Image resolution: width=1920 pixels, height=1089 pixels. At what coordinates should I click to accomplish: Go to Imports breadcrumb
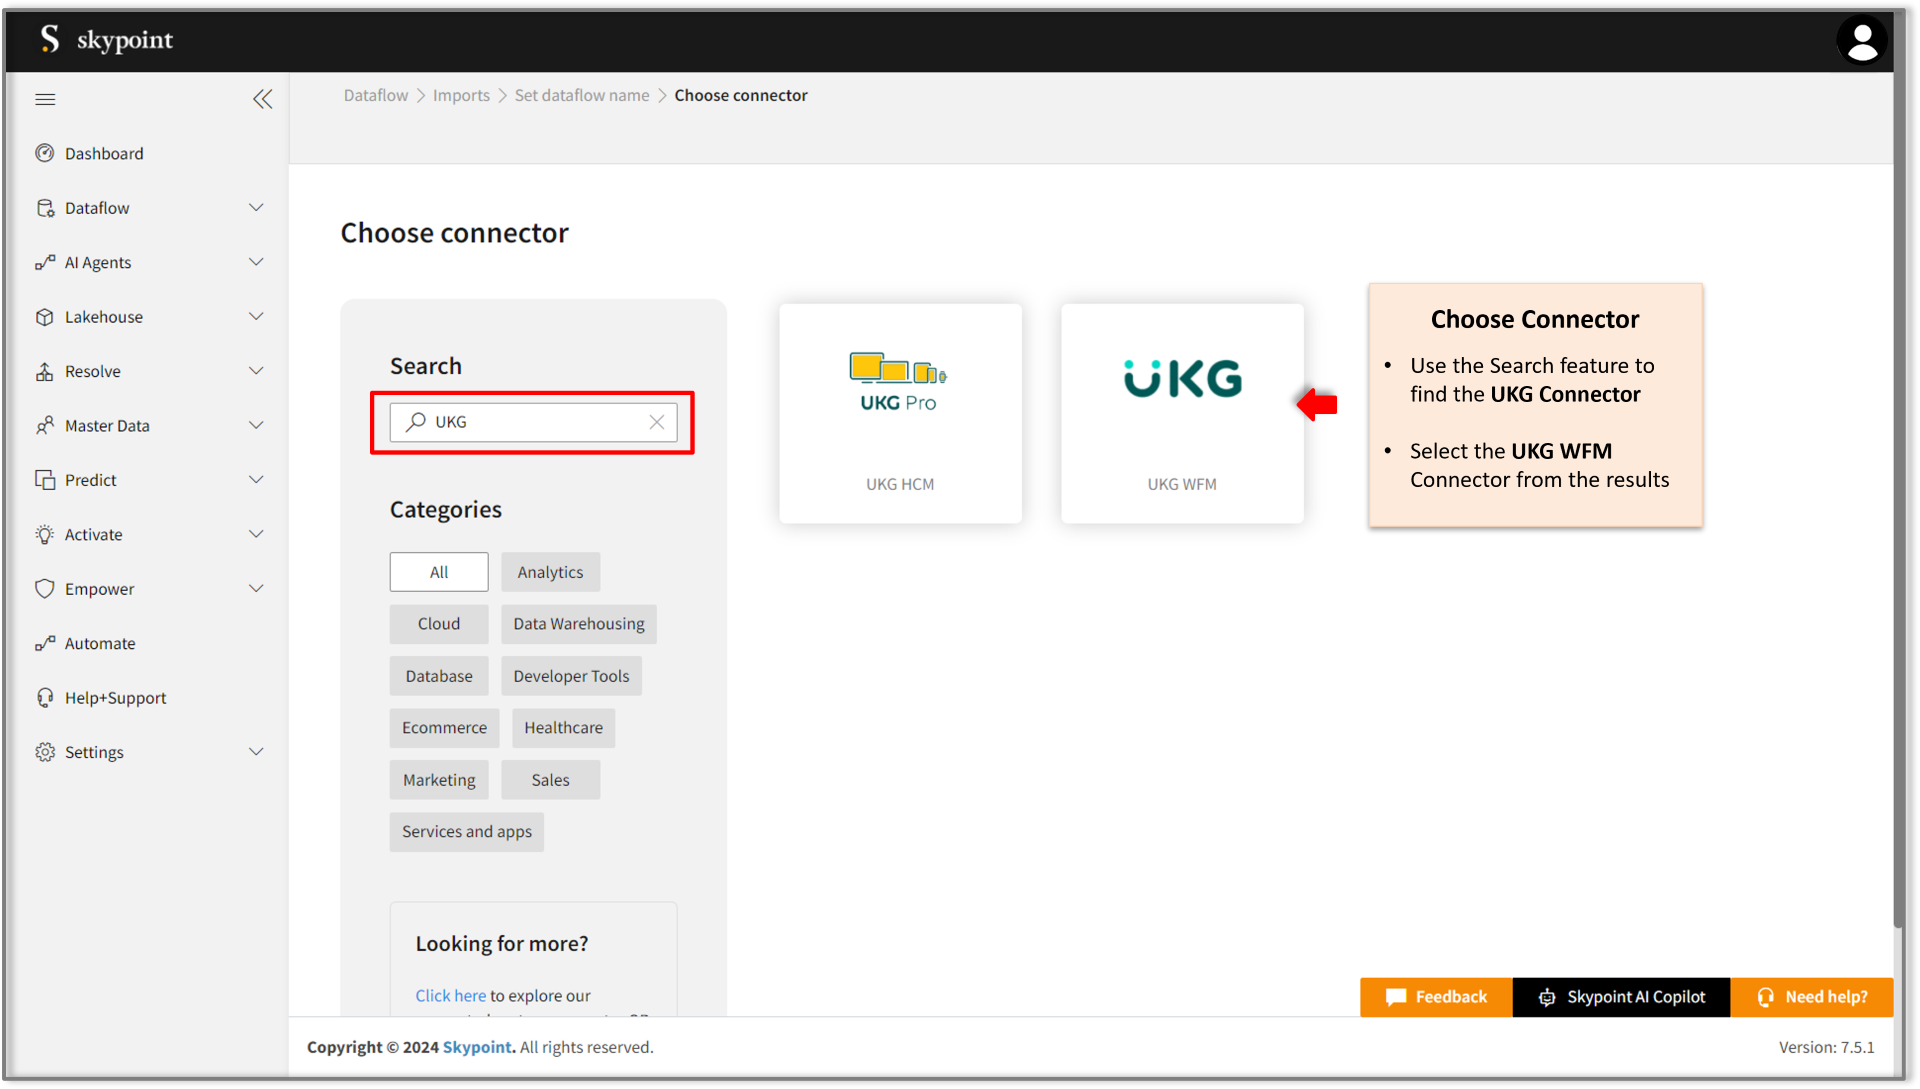coord(461,95)
